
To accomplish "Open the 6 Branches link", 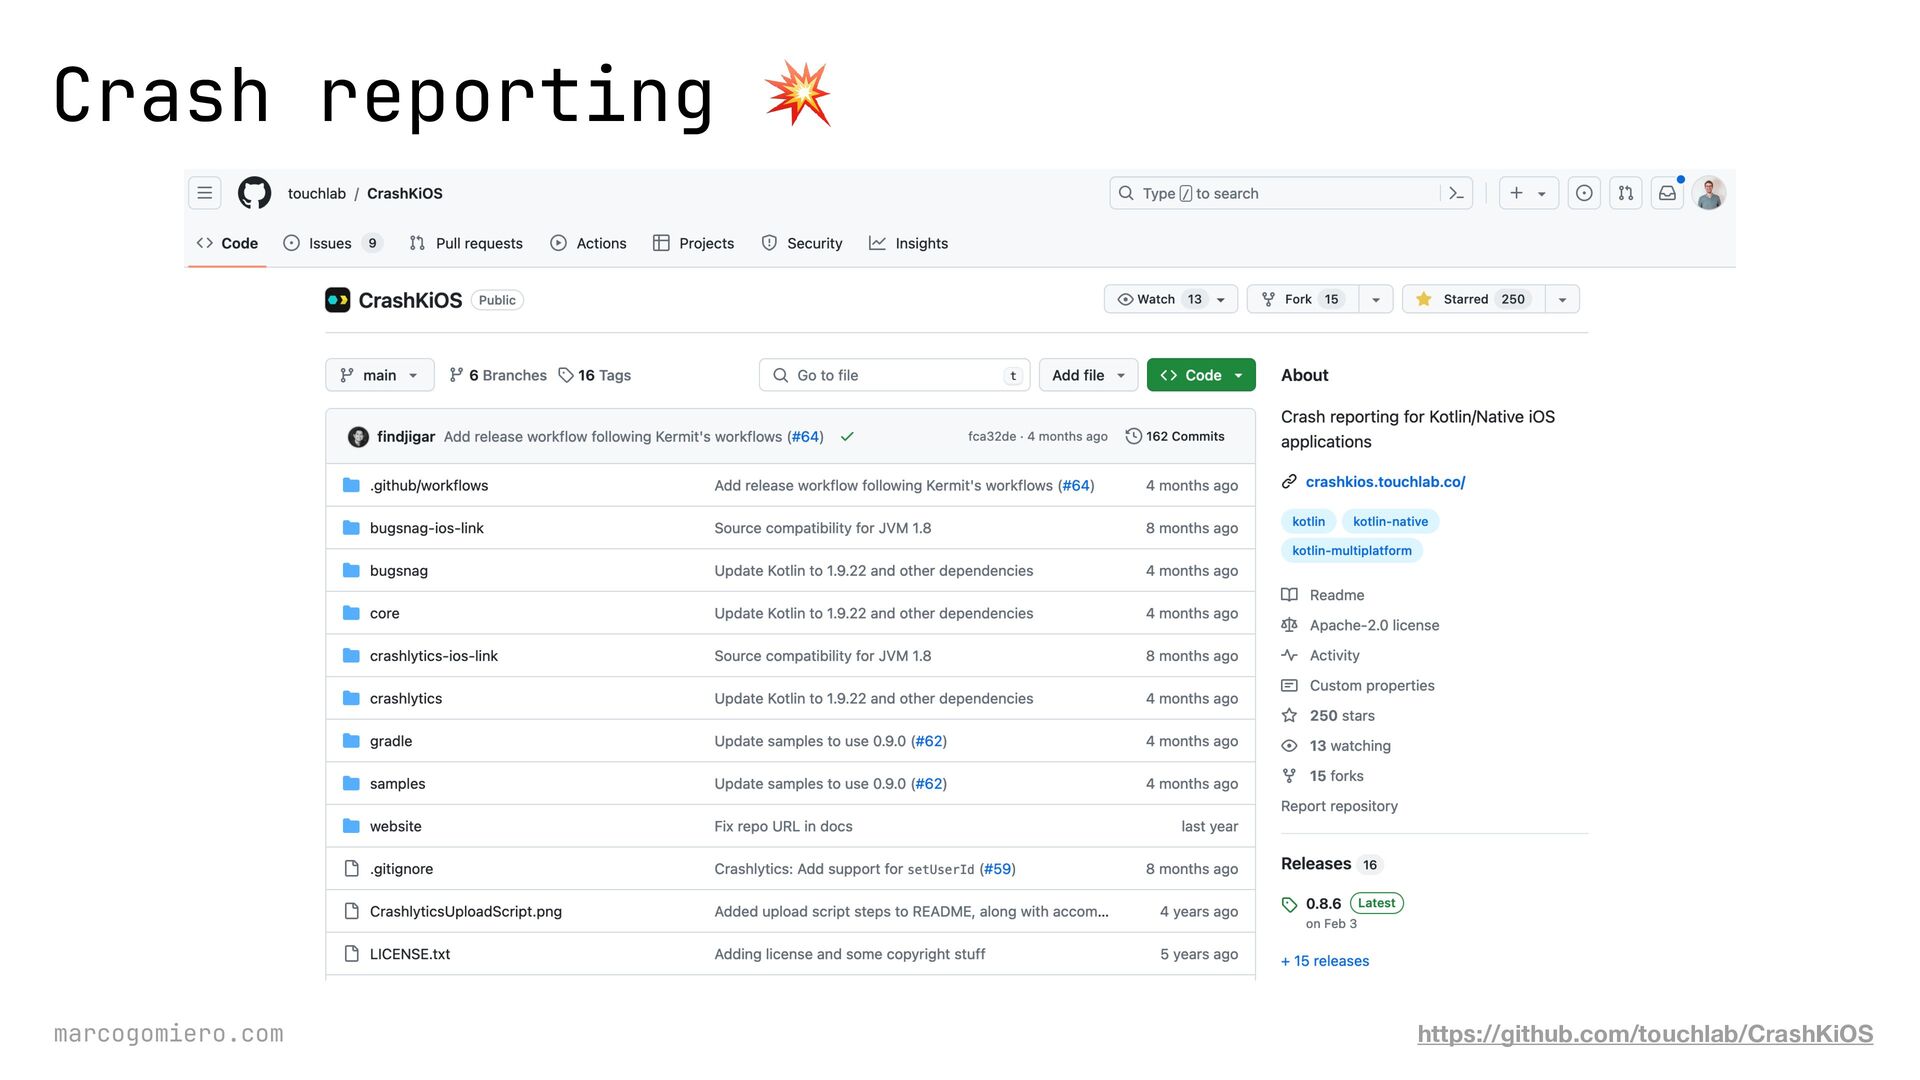I will pos(498,375).
